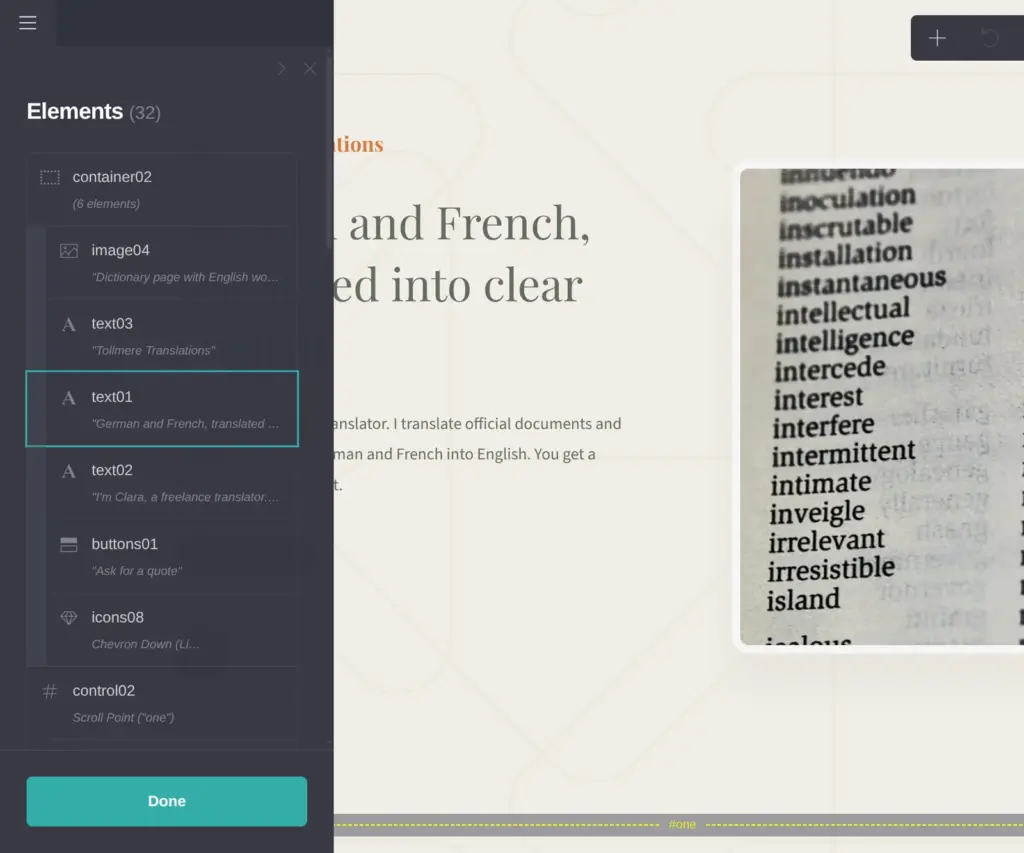
Task: Click the Elements panel scrollbar
Action: point(328,153)
